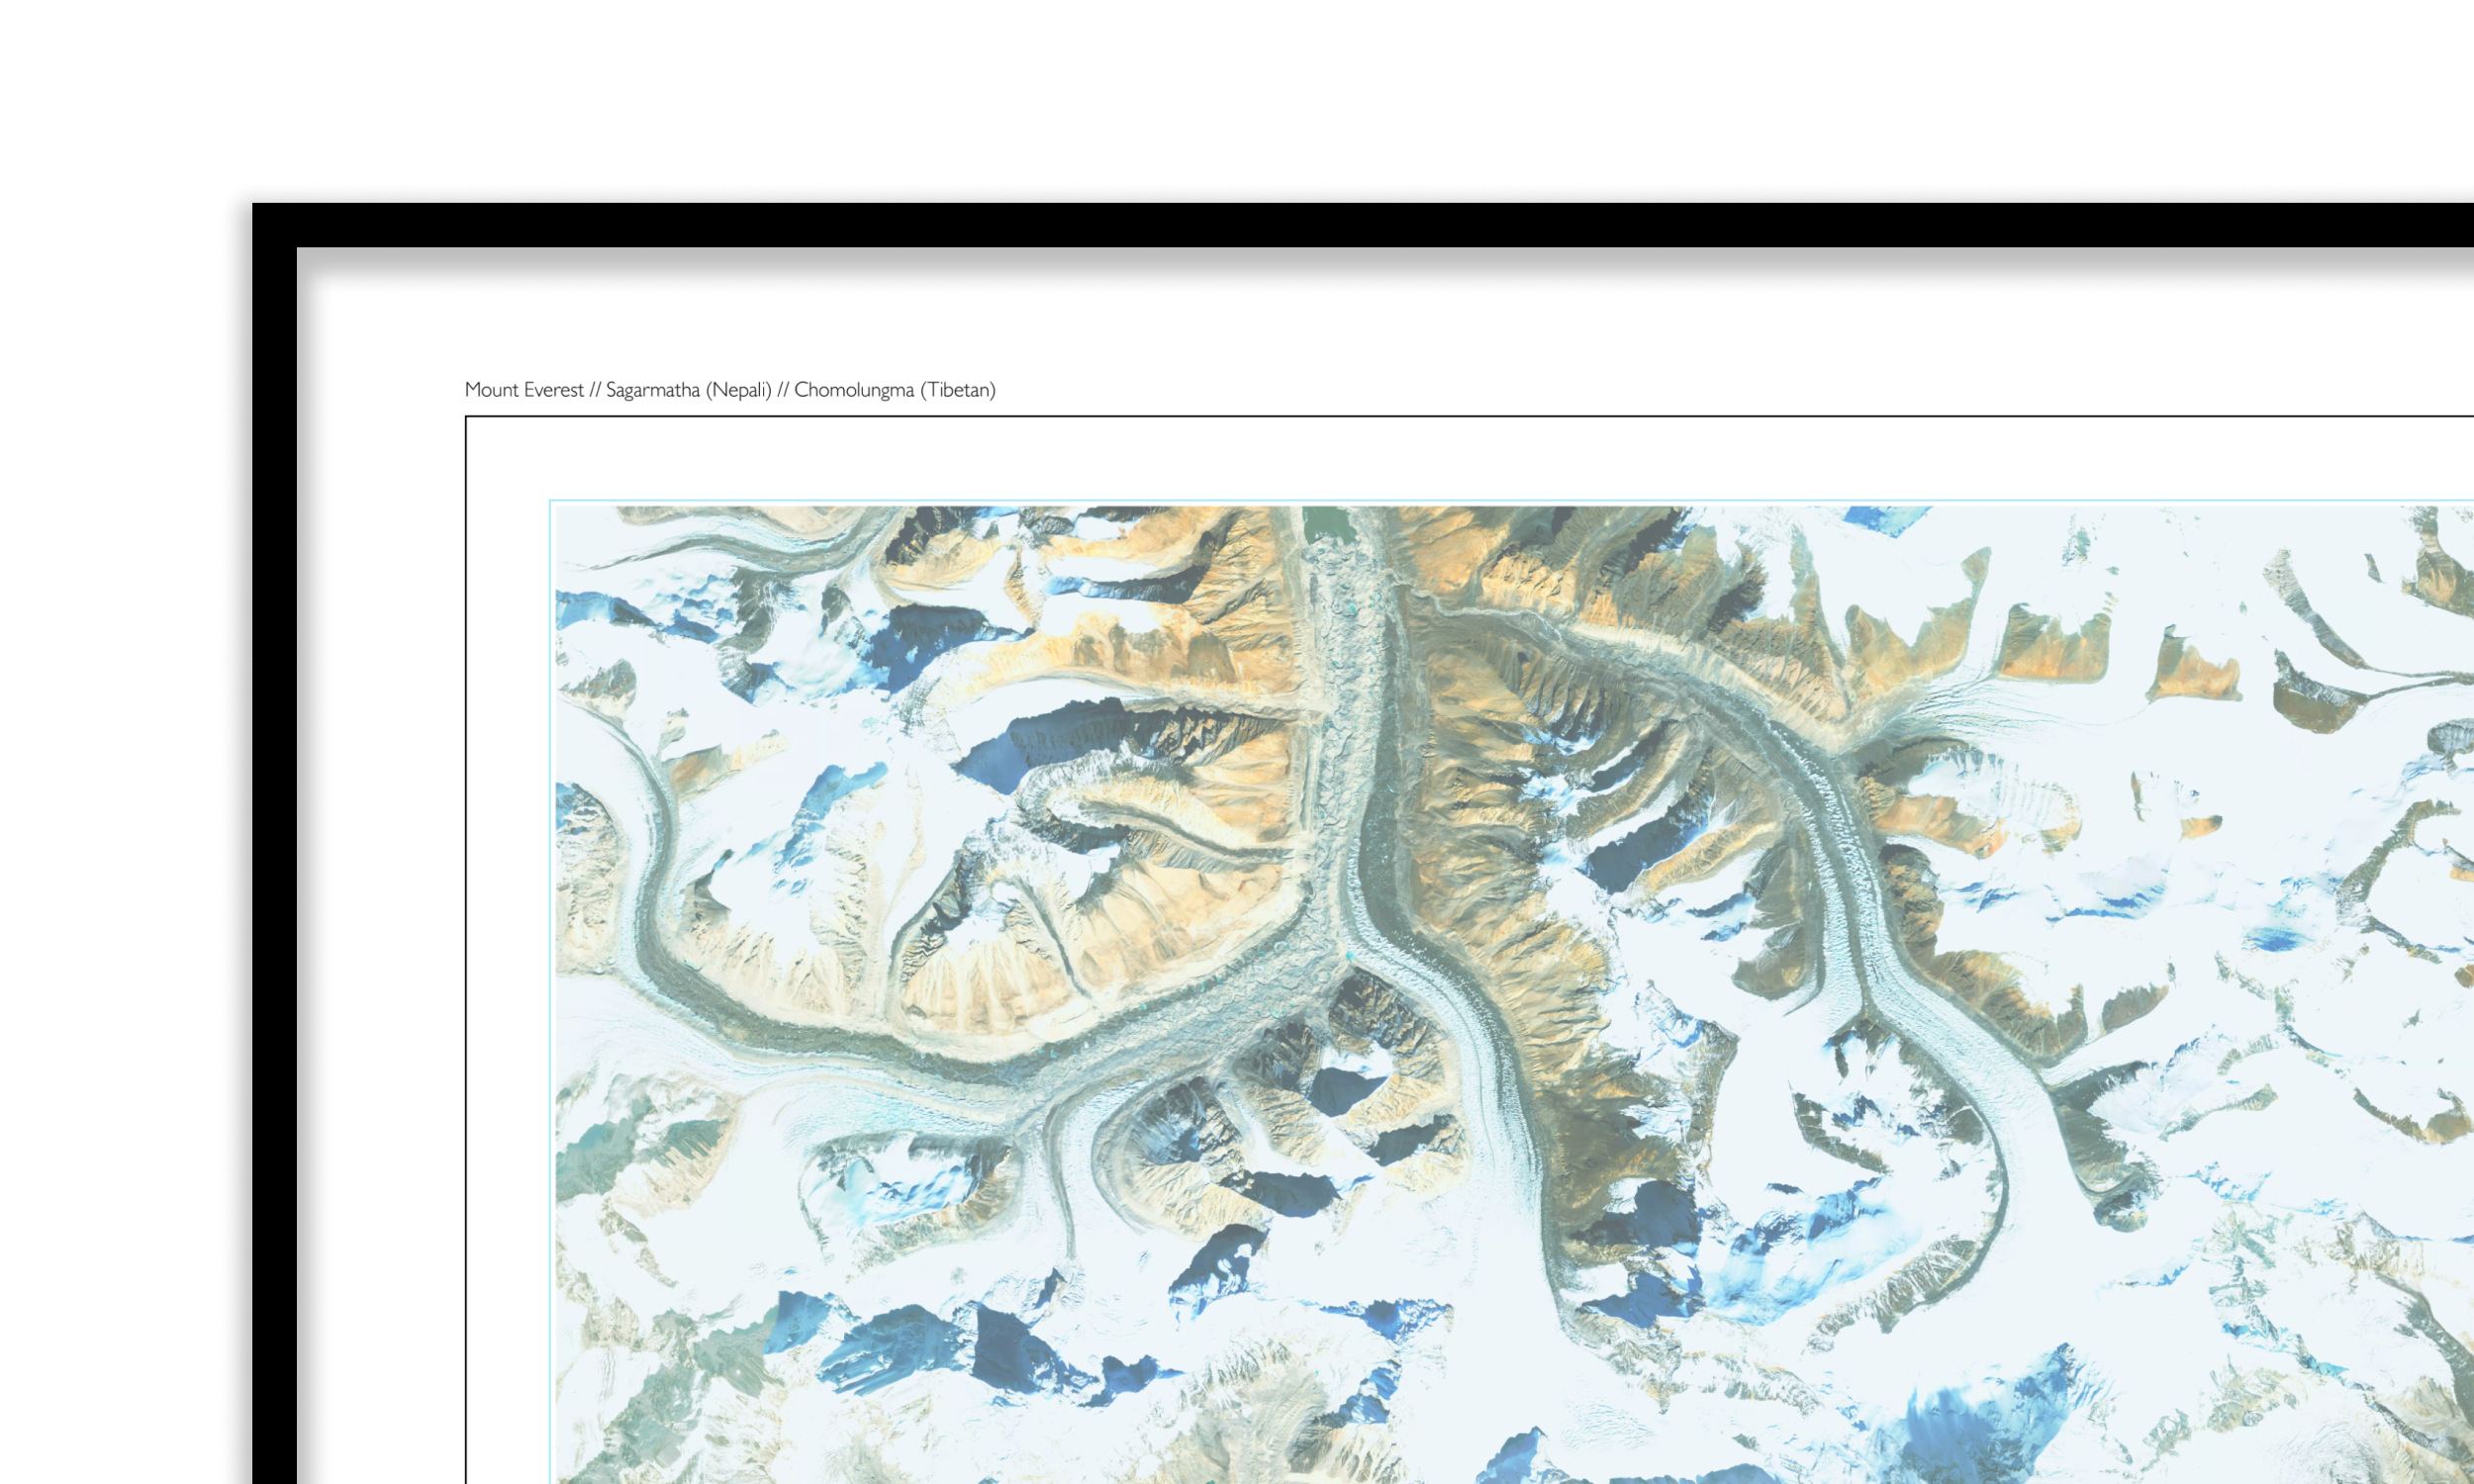Image resolution: width=2474 pixels, height=1484 pixels.
Task: Click the green lake atop the central glacier
Action: [1327, 521]
